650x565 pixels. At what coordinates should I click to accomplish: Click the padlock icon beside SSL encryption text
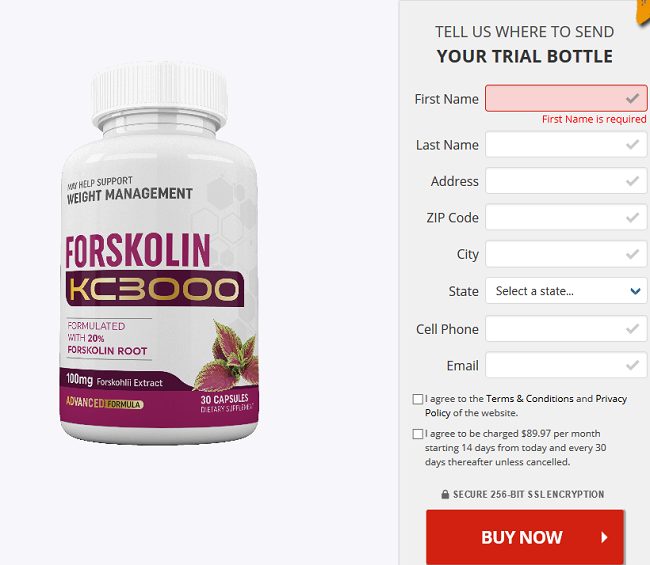tap(445, 494)
